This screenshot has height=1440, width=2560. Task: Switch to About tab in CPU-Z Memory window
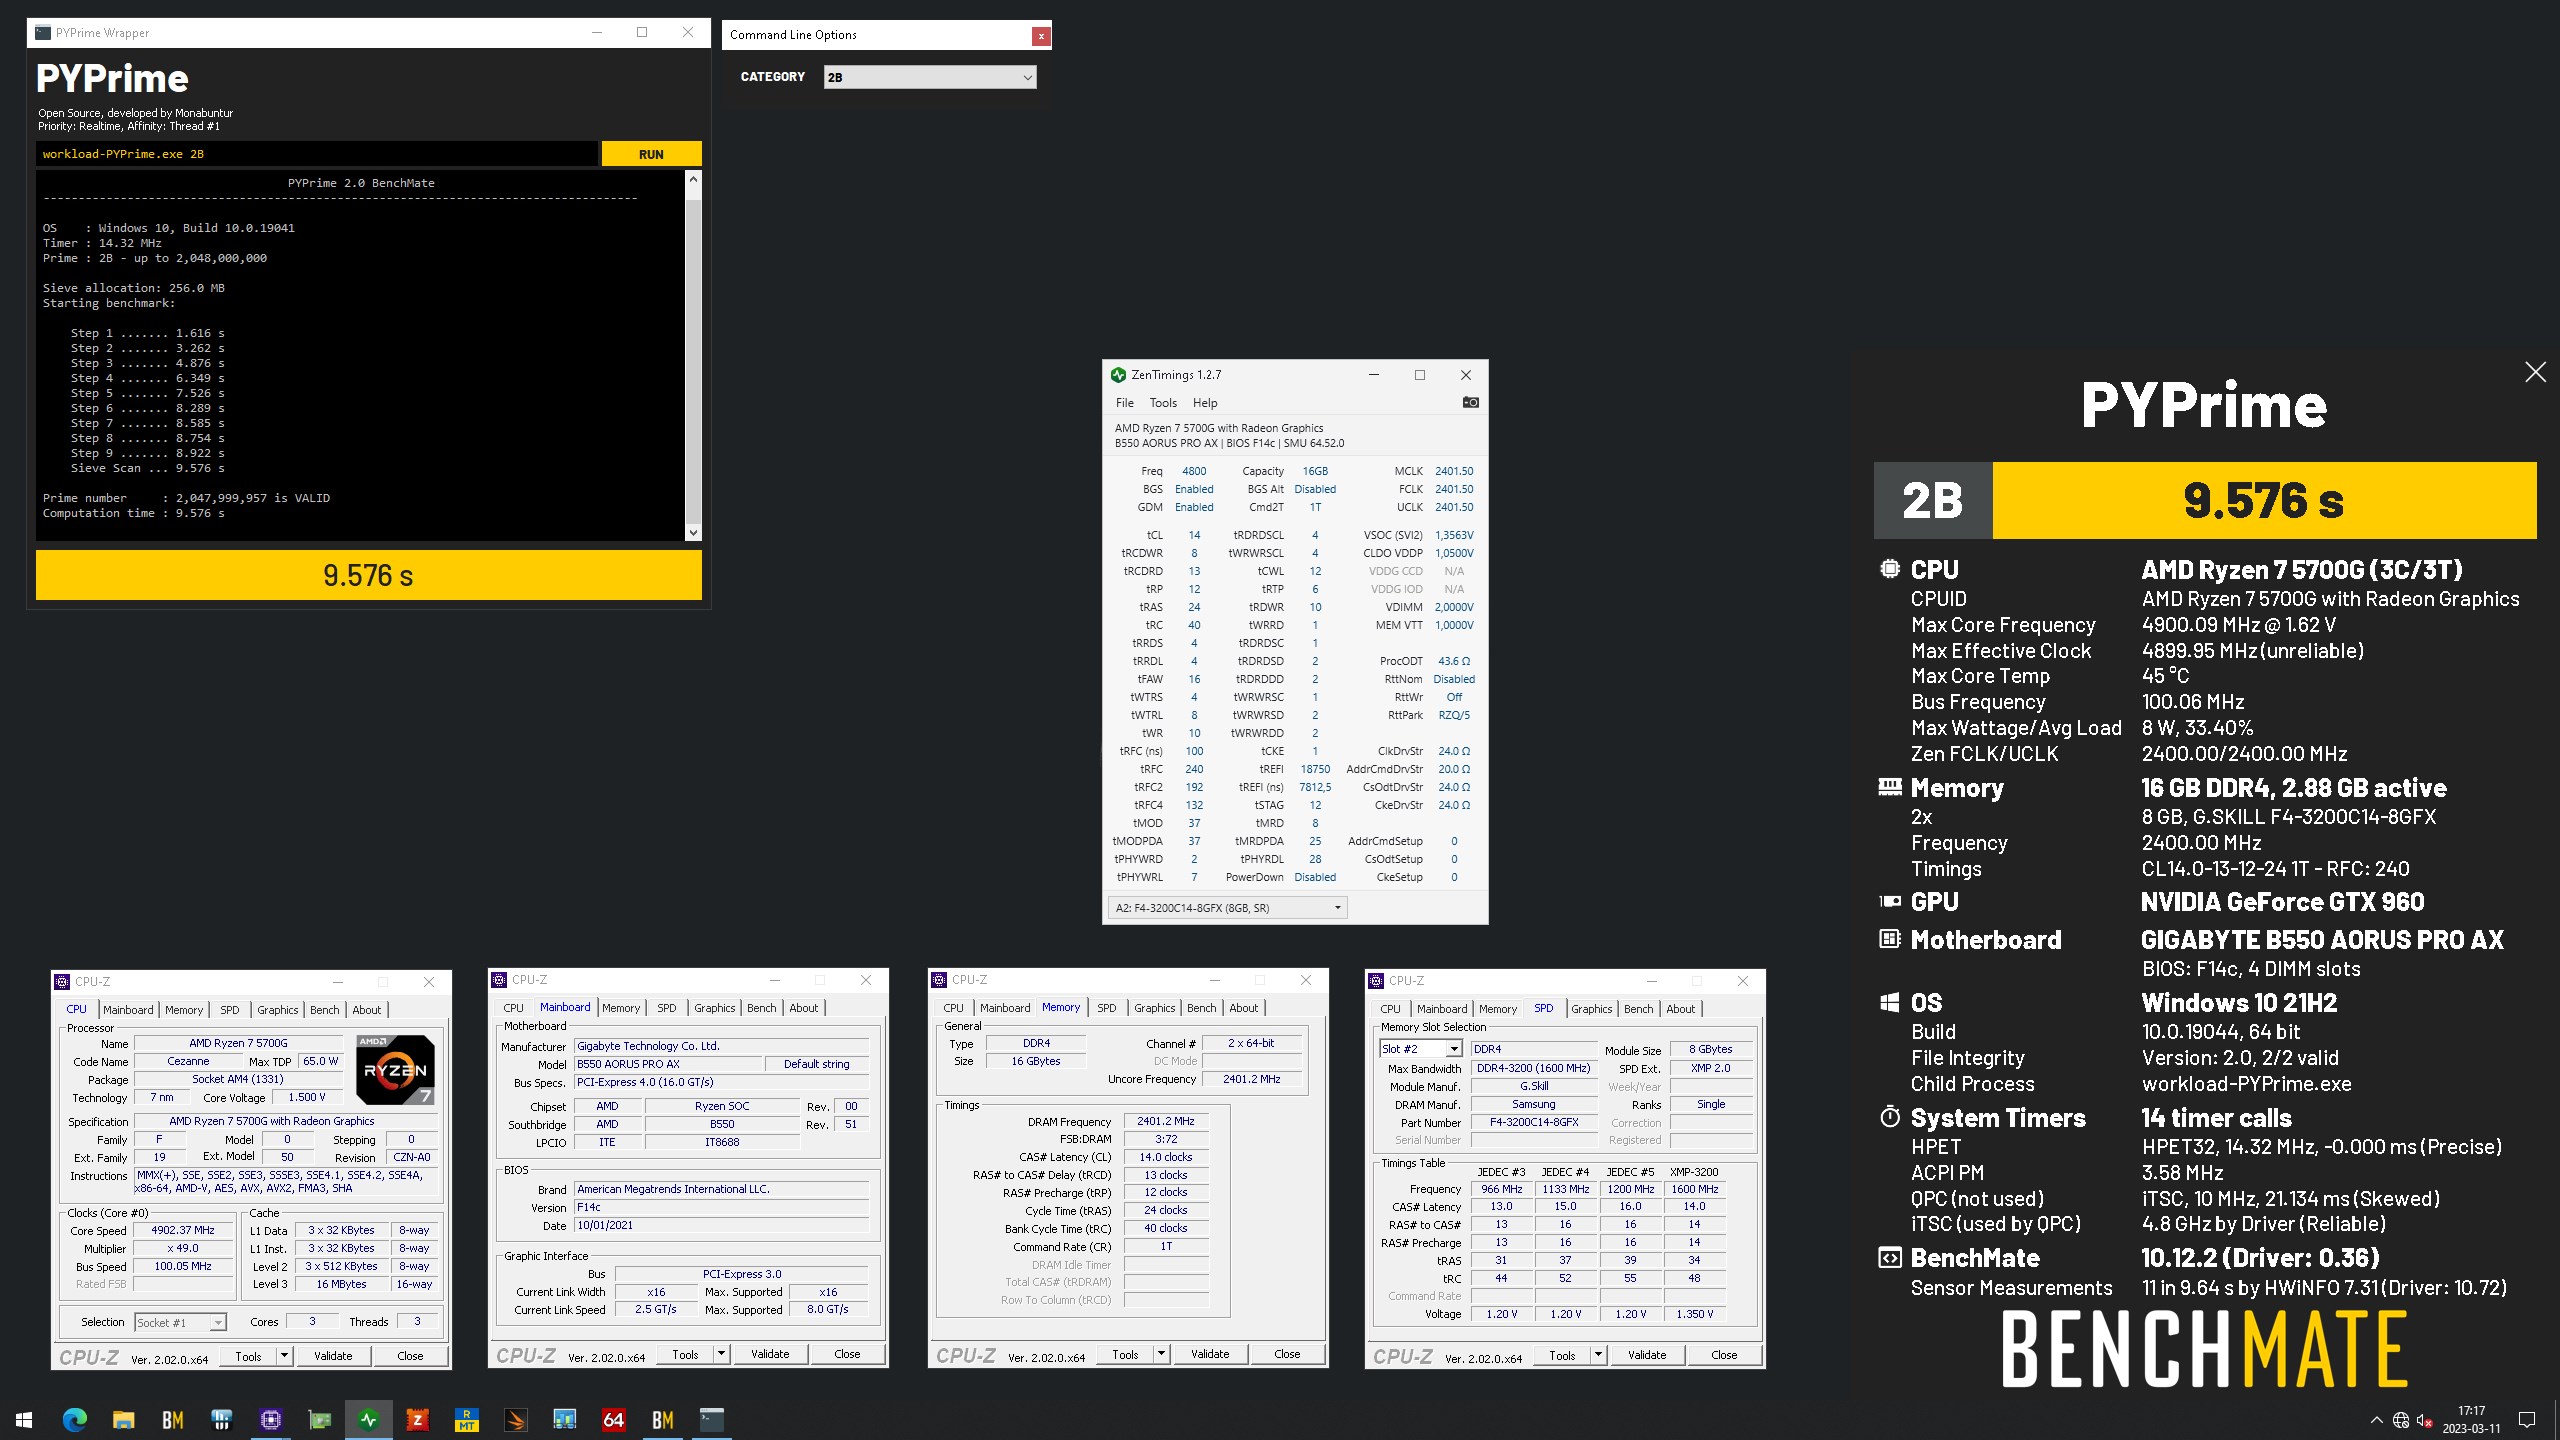tap(1244, 1008)
